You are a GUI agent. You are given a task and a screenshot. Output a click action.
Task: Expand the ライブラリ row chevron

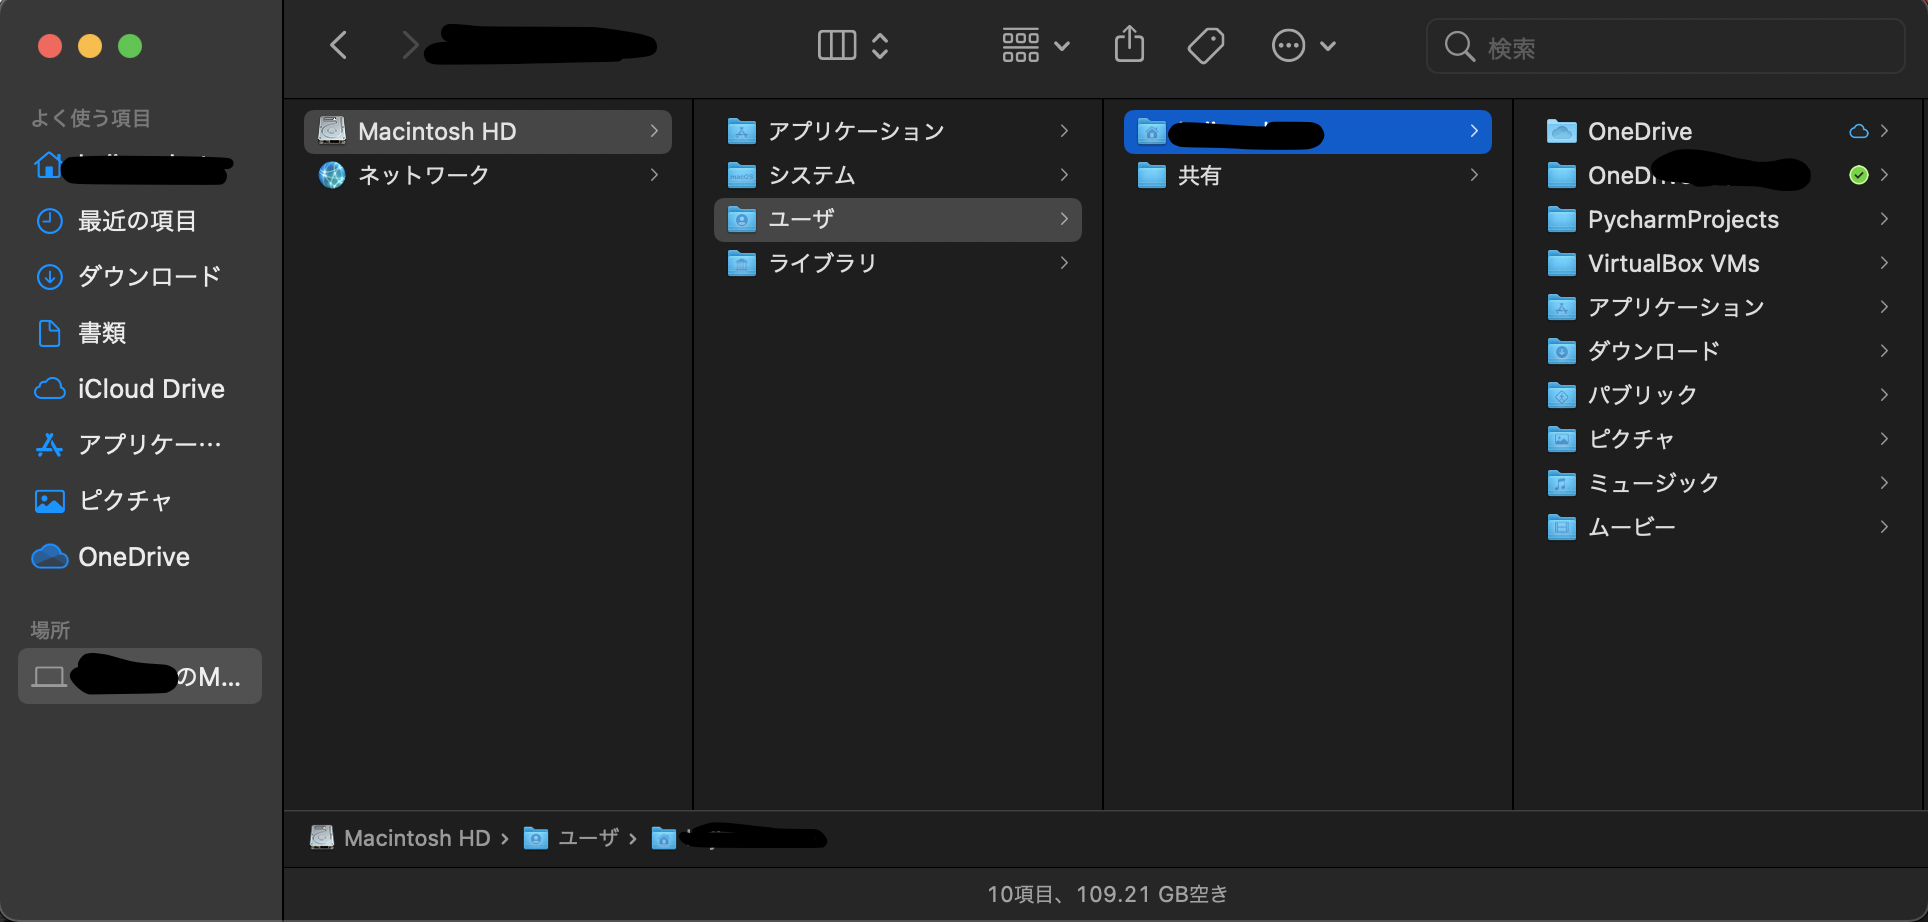1064,263
